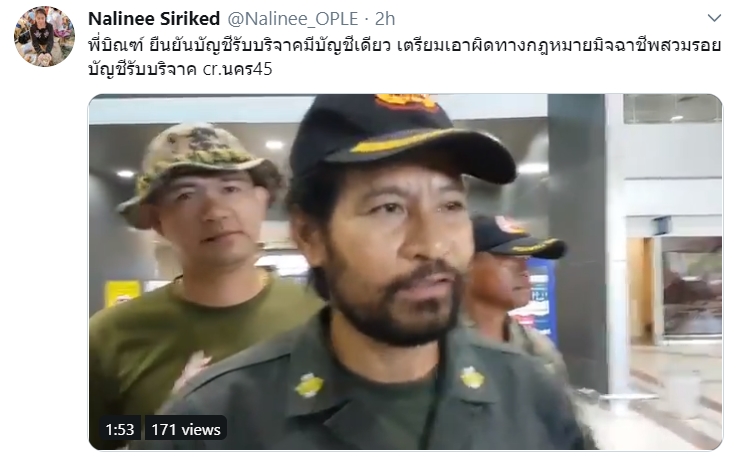The height and width of the screenshot is (457, 741).
Task: Click the 171 views counter
Action: (x=186, y=429)
